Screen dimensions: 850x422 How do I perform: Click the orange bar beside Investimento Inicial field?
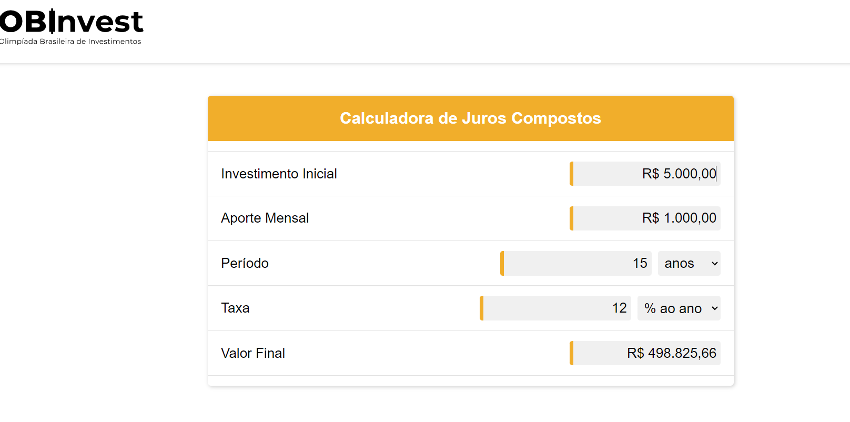571,174
